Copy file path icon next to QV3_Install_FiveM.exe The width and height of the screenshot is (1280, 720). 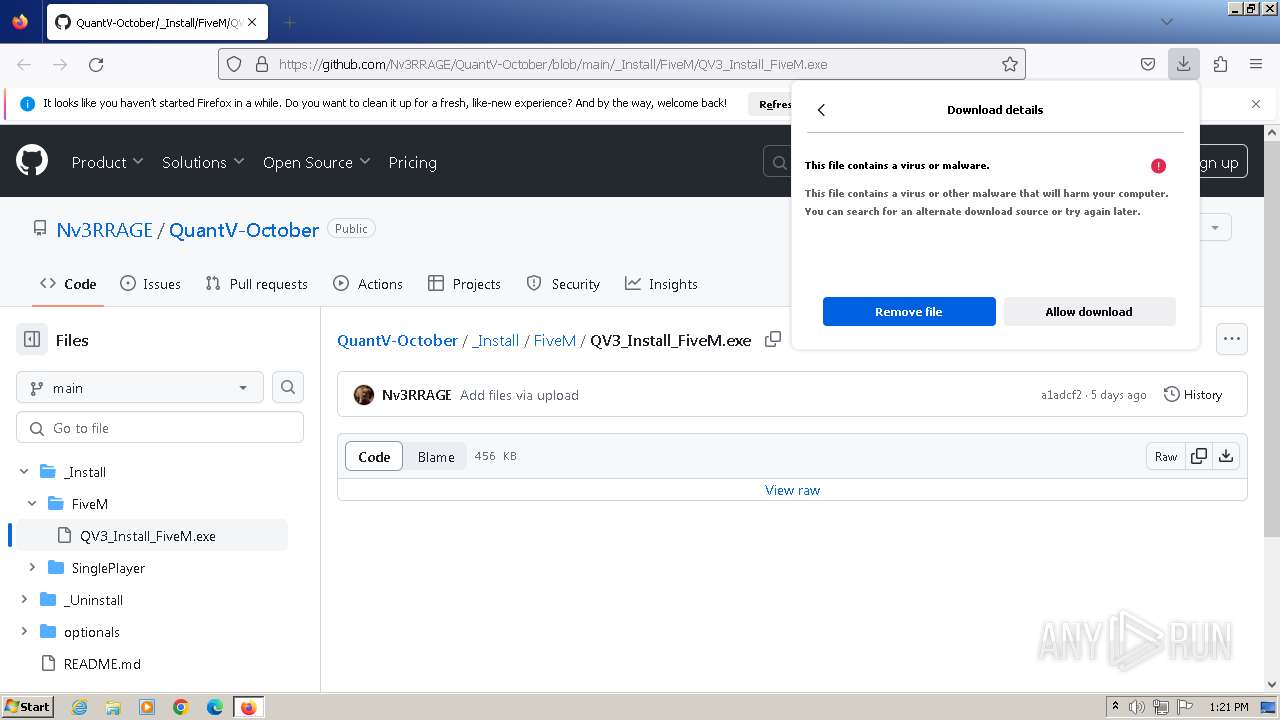tap(773, 340)
